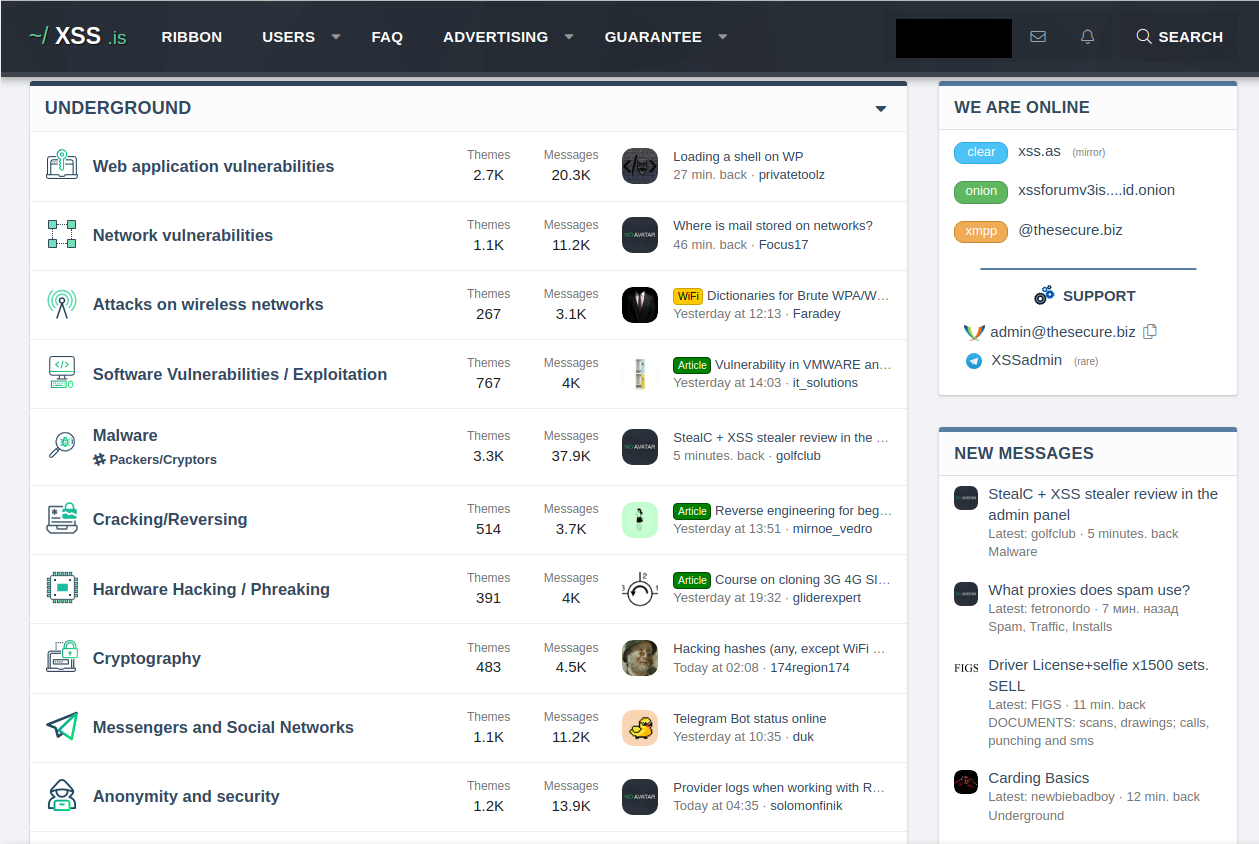Open the envelope messages icon
The height and width of the screenshot is (844, 1259).
point(1038,36)
